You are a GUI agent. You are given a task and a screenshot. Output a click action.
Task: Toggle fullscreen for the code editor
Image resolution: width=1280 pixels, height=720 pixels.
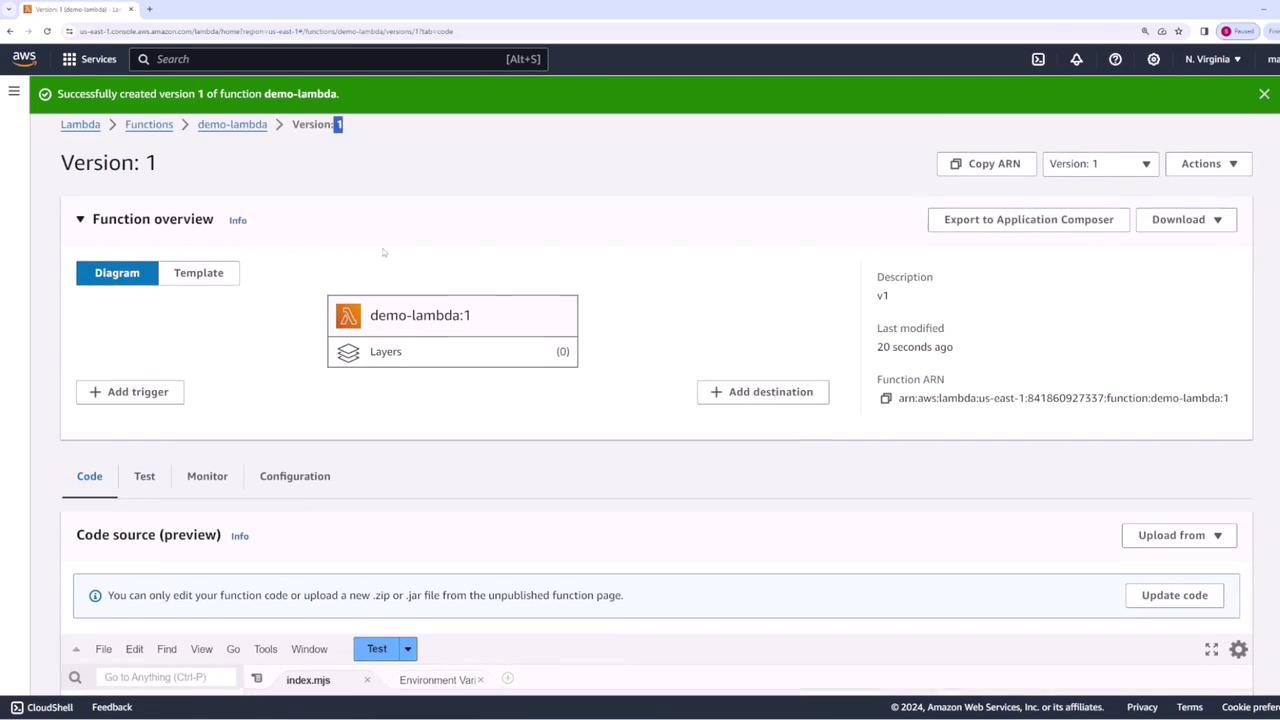(1211, 650)
